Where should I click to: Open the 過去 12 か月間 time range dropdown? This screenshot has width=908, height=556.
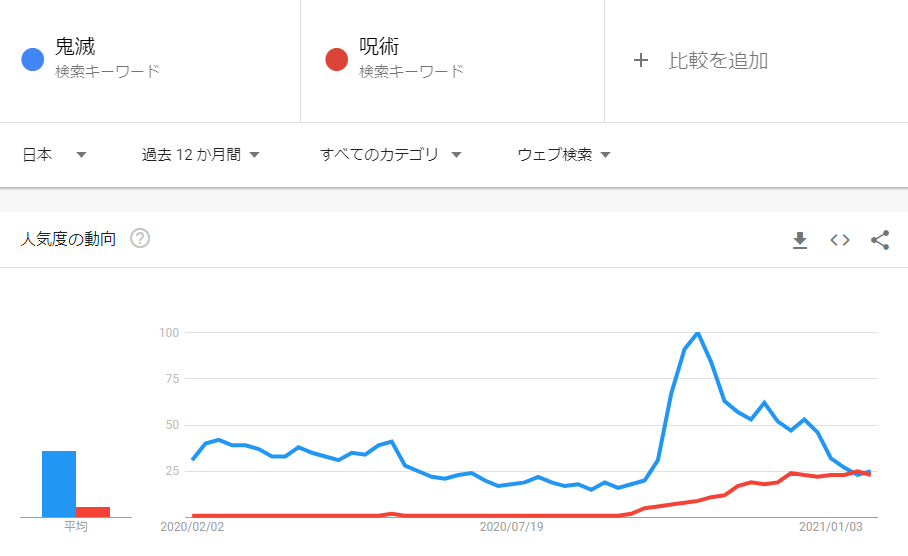(x=200, y=155)
